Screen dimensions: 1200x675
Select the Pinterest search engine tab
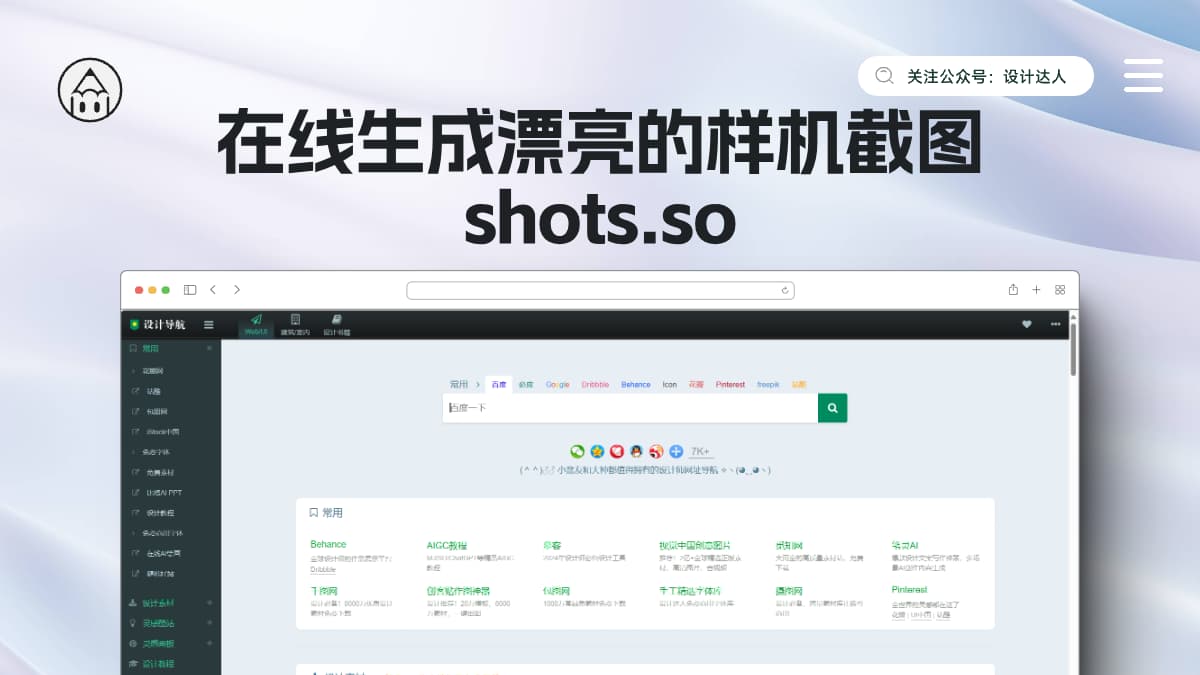[729, 384]
